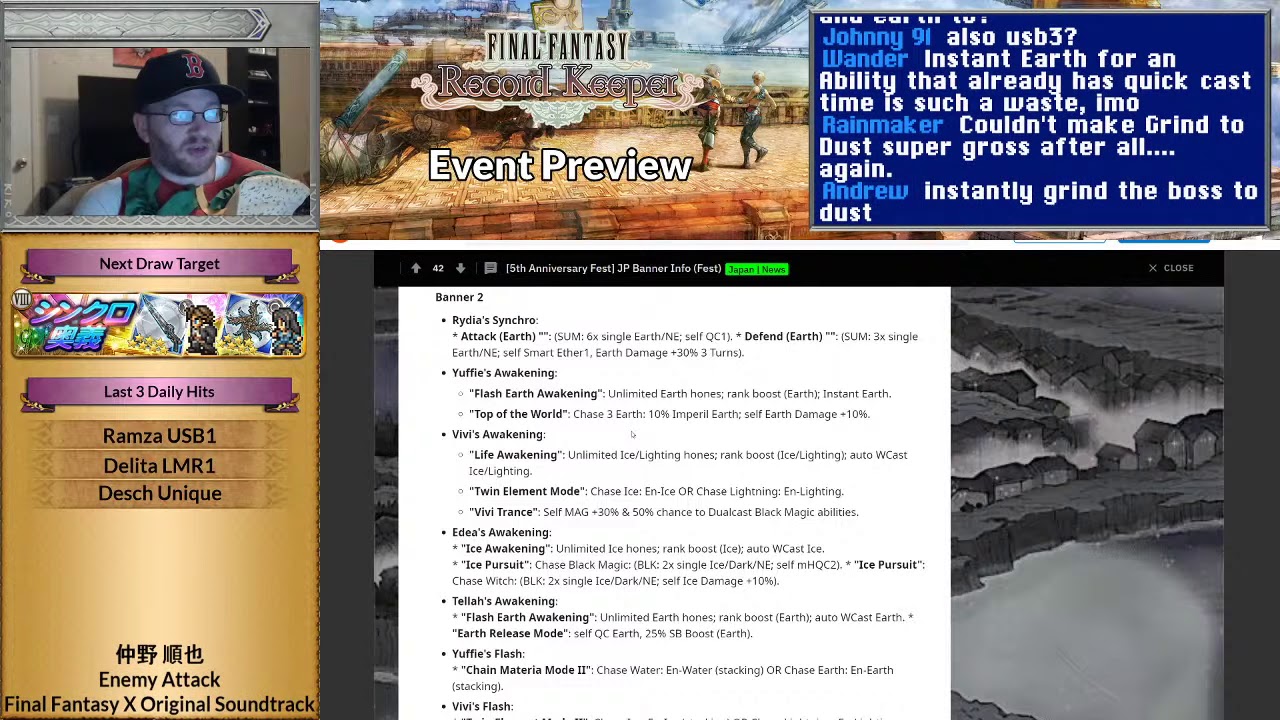Click the 'Last 3 Daily Hits' header
The height and width of the screenshot is (720, 1280).
pos(159,392)
